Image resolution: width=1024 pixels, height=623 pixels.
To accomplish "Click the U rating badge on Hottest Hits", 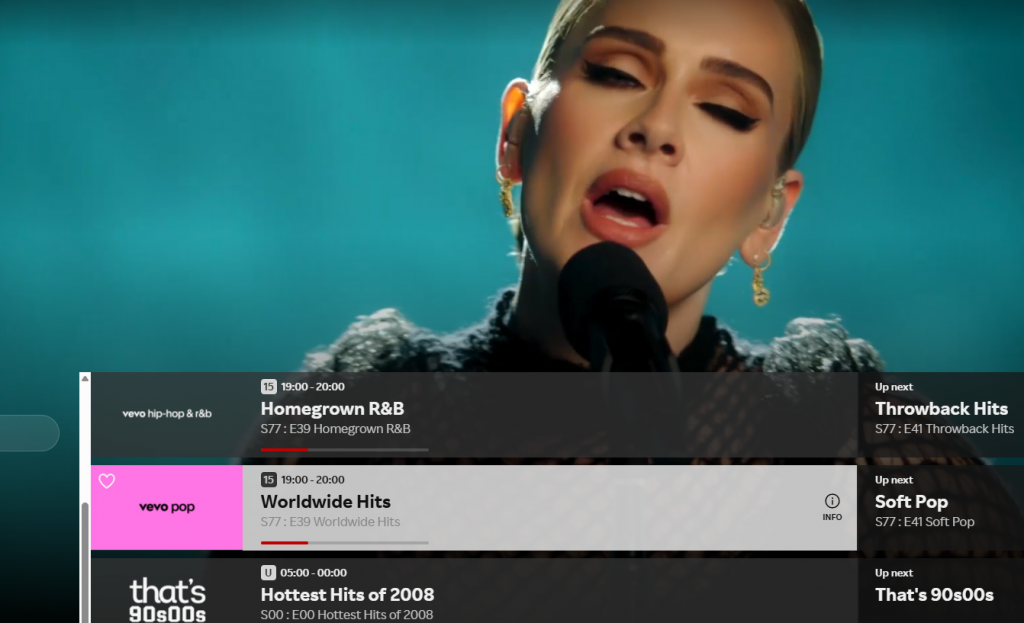I will 268,573.
